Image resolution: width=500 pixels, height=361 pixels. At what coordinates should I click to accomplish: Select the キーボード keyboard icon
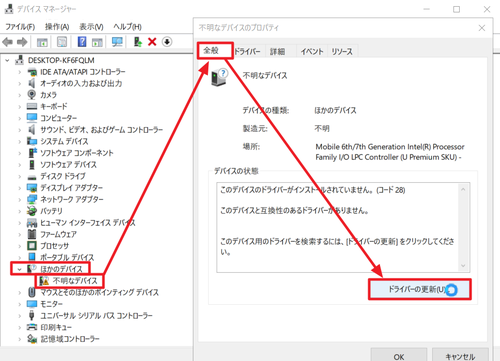(32, 106)
